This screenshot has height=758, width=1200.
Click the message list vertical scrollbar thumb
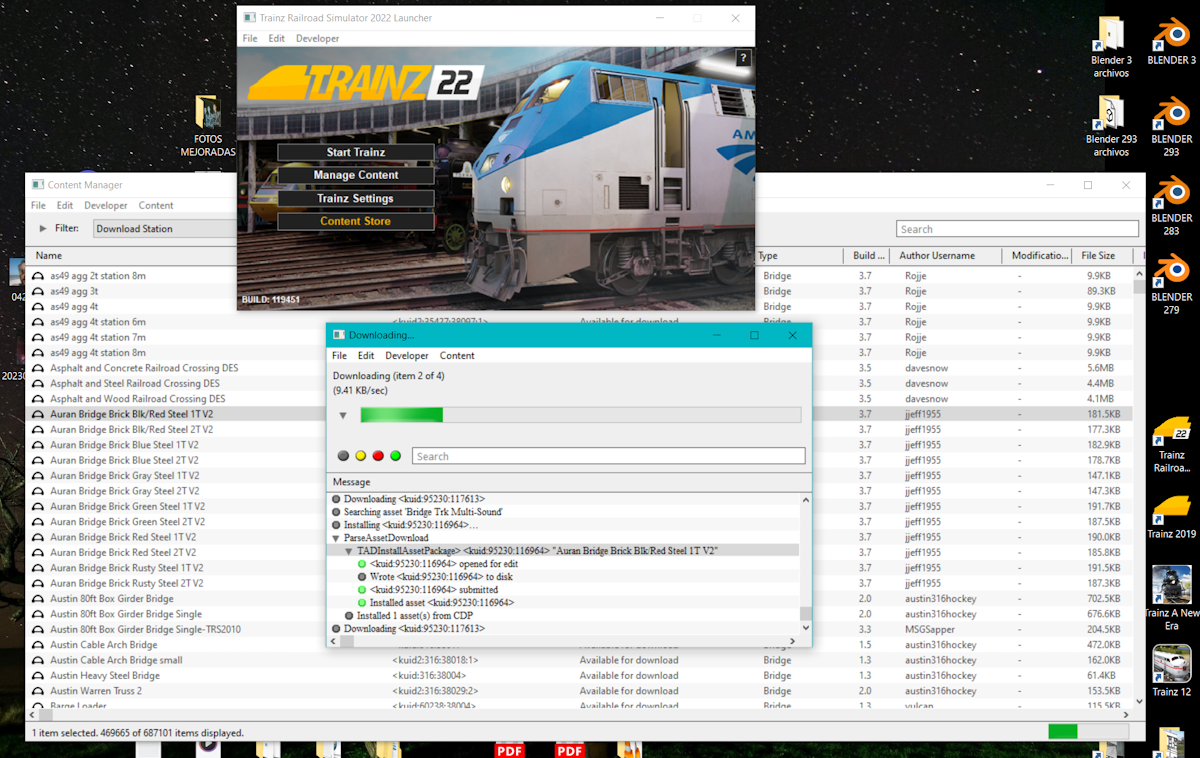(x=805, y=614)
